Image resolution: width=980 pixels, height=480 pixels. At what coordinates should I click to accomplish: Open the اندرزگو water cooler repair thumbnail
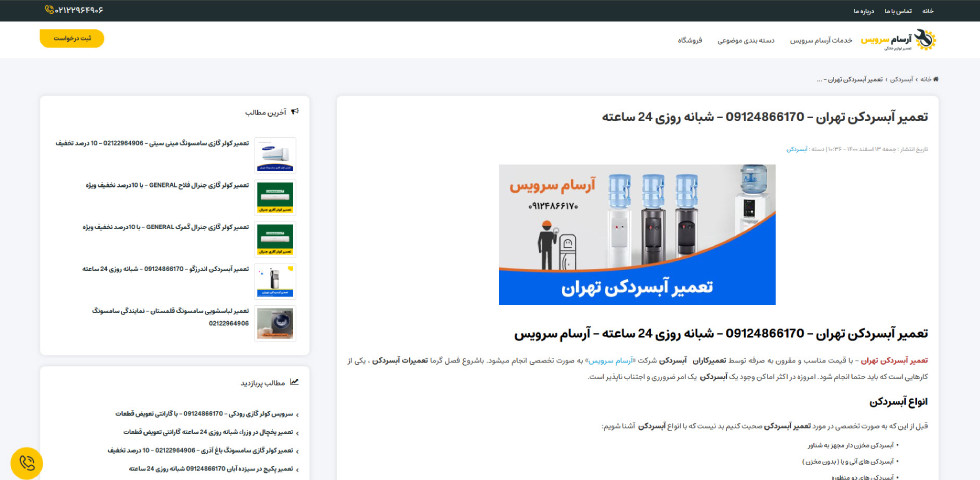tap(276, 281)
